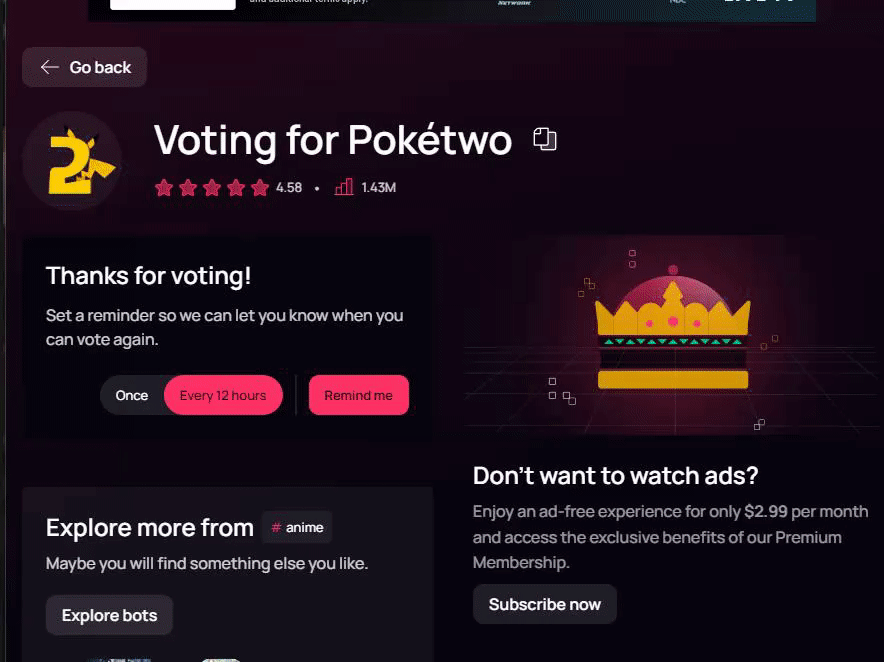The image size is (884, 662).
Task: Click the 4.58 rating value
Action: point(289,188)
